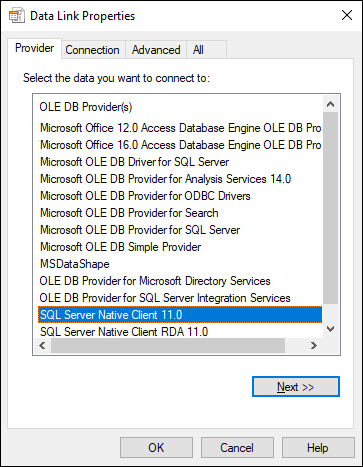Click the Data Link Properties title icon
This screenshot has height=467, width=363.
point(16,16)
